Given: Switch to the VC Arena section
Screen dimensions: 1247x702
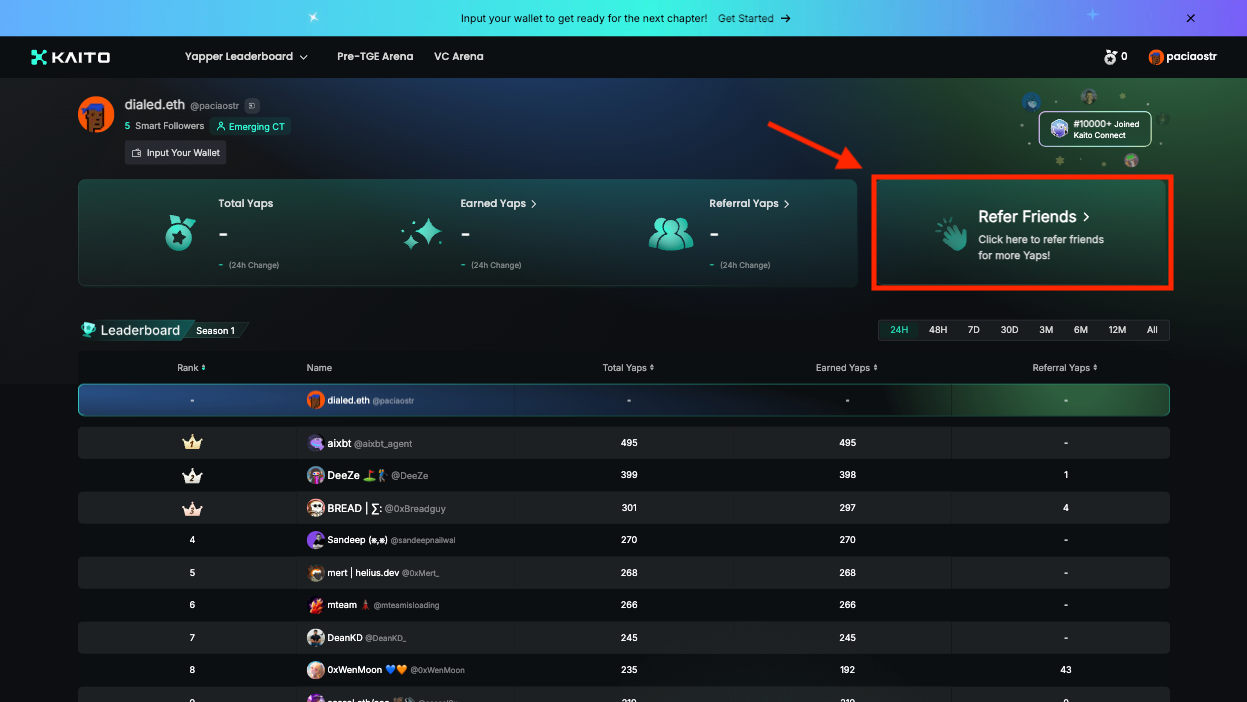Looking at the screenshot, I should 458,57.
